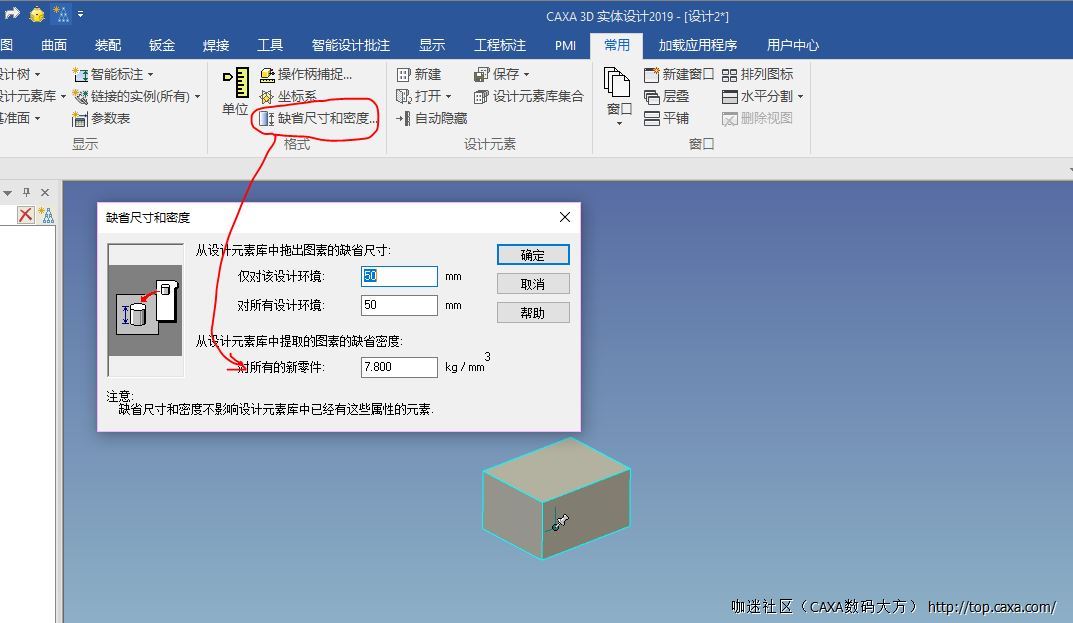Click 新建窗口 icon
Screen dimensions: 1073x623
(651, 75)
